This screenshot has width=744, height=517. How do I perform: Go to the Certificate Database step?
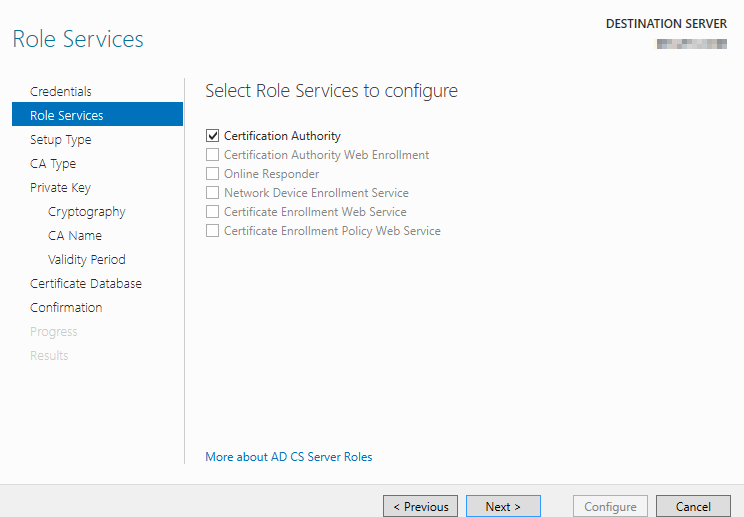pos(85,283)
